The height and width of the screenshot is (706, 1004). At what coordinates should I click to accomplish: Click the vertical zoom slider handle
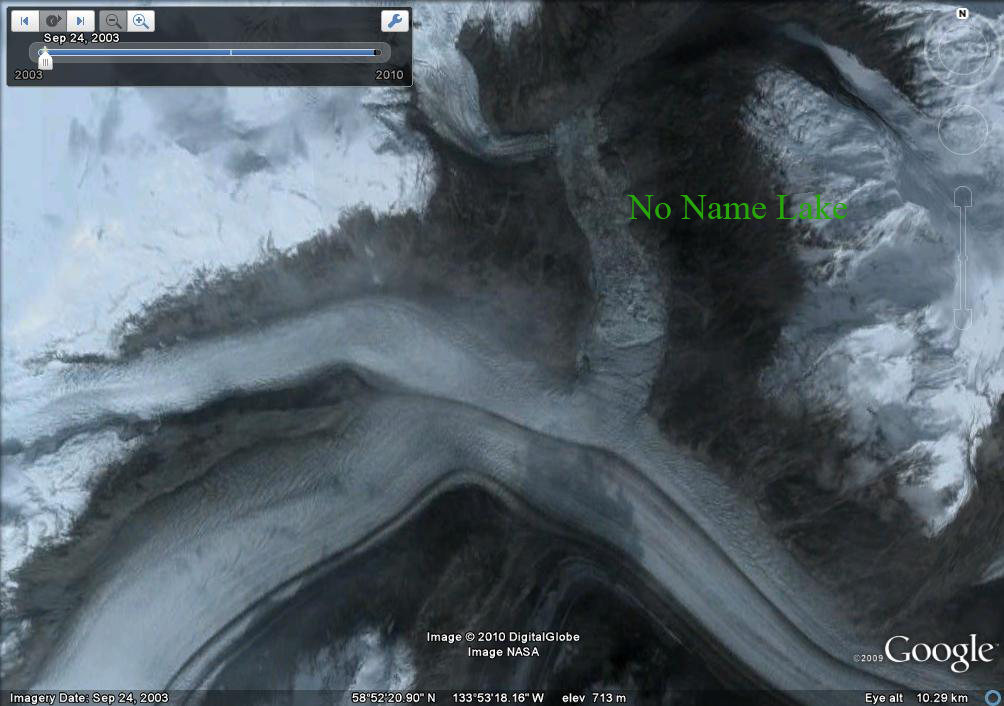(962, 257)
